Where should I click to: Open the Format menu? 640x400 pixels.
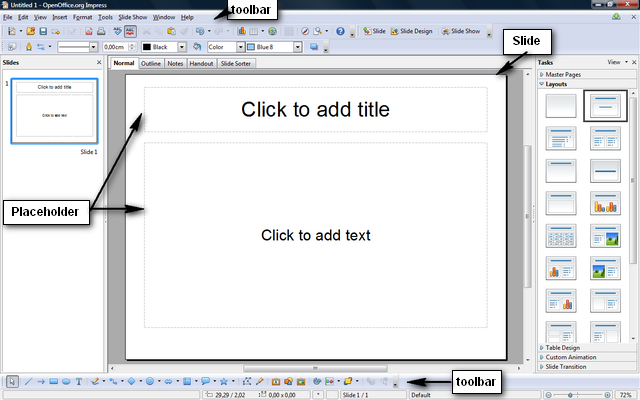(x=82, y=17)
